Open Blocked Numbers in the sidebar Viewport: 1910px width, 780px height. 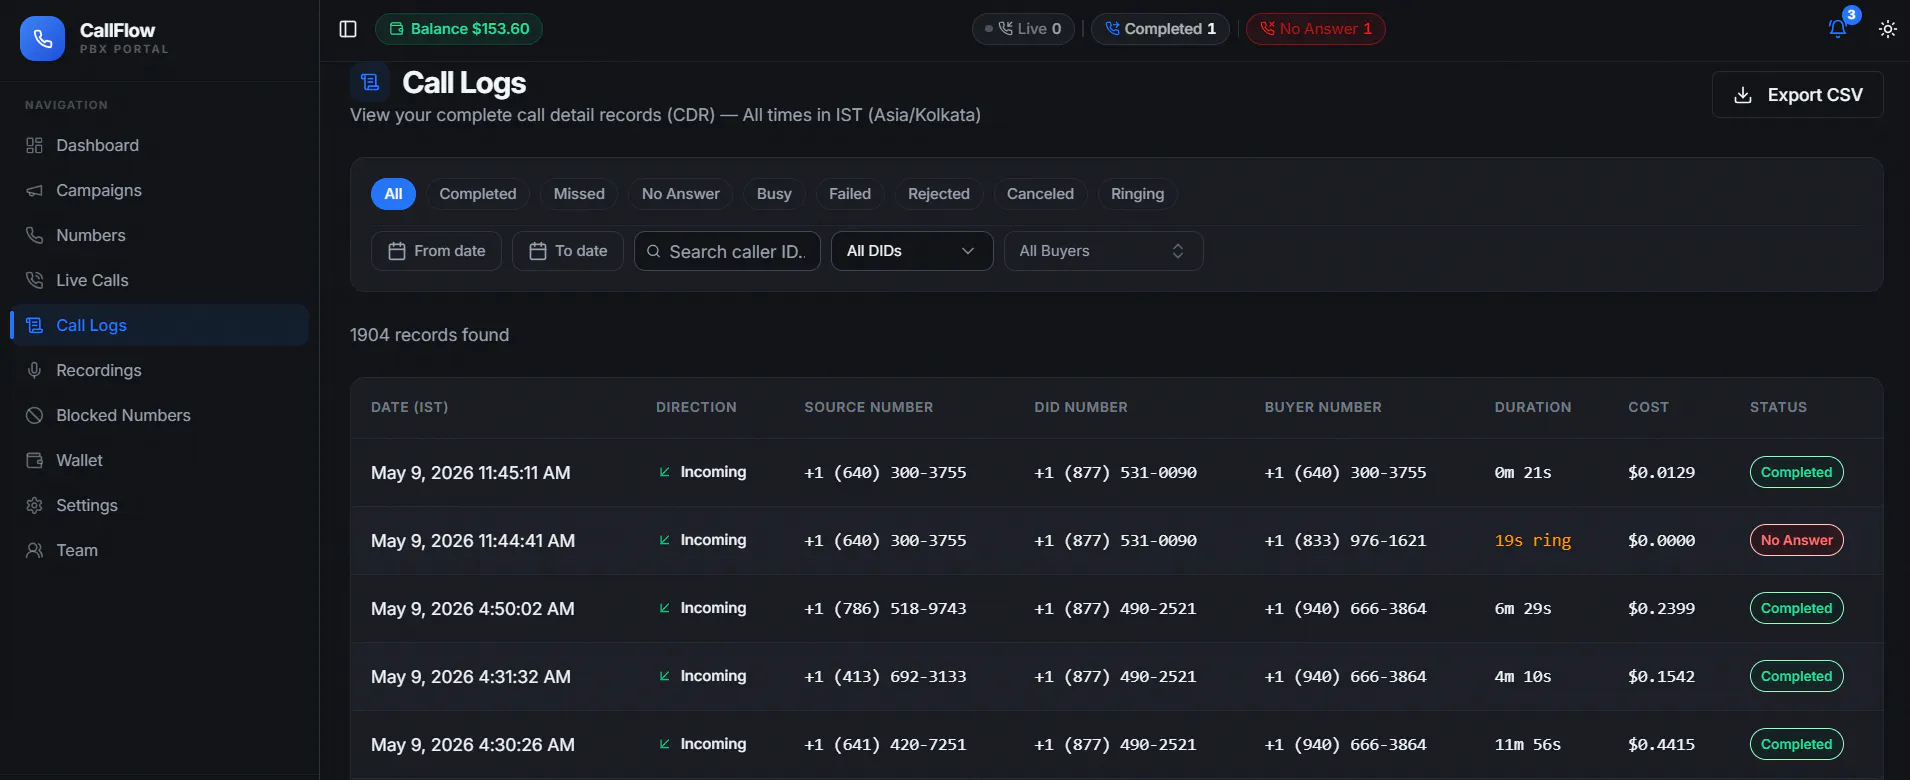pyautogui.click(x=159, y=415)
